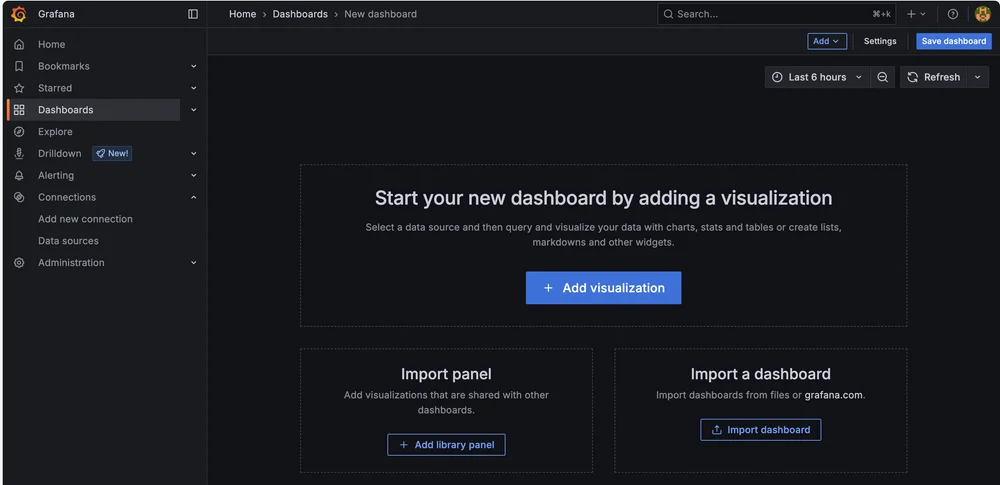Click the Alerting bell icon
Image resolution: width=1000 pixels, height=485 pixels.
click(x=19, y=175)
